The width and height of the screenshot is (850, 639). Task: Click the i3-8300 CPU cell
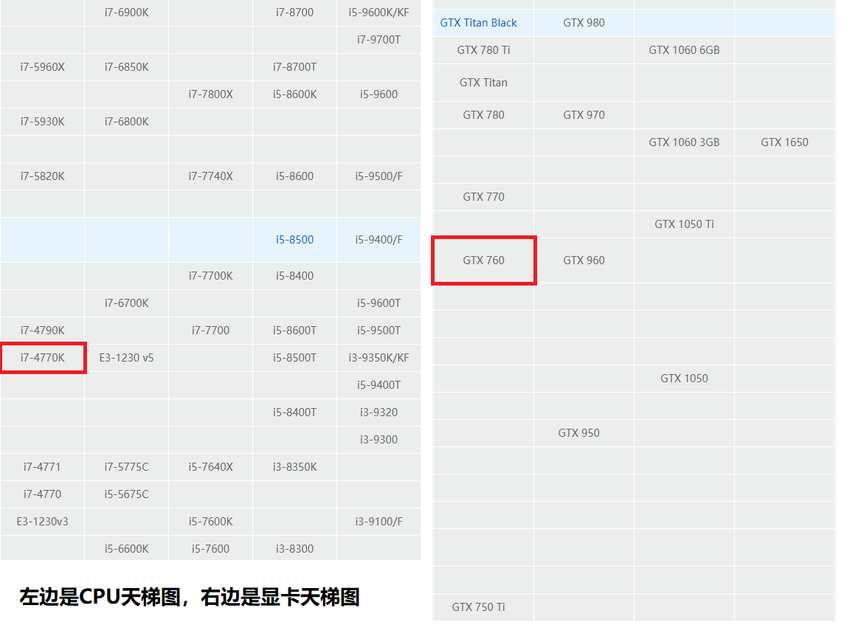(294, 548)
